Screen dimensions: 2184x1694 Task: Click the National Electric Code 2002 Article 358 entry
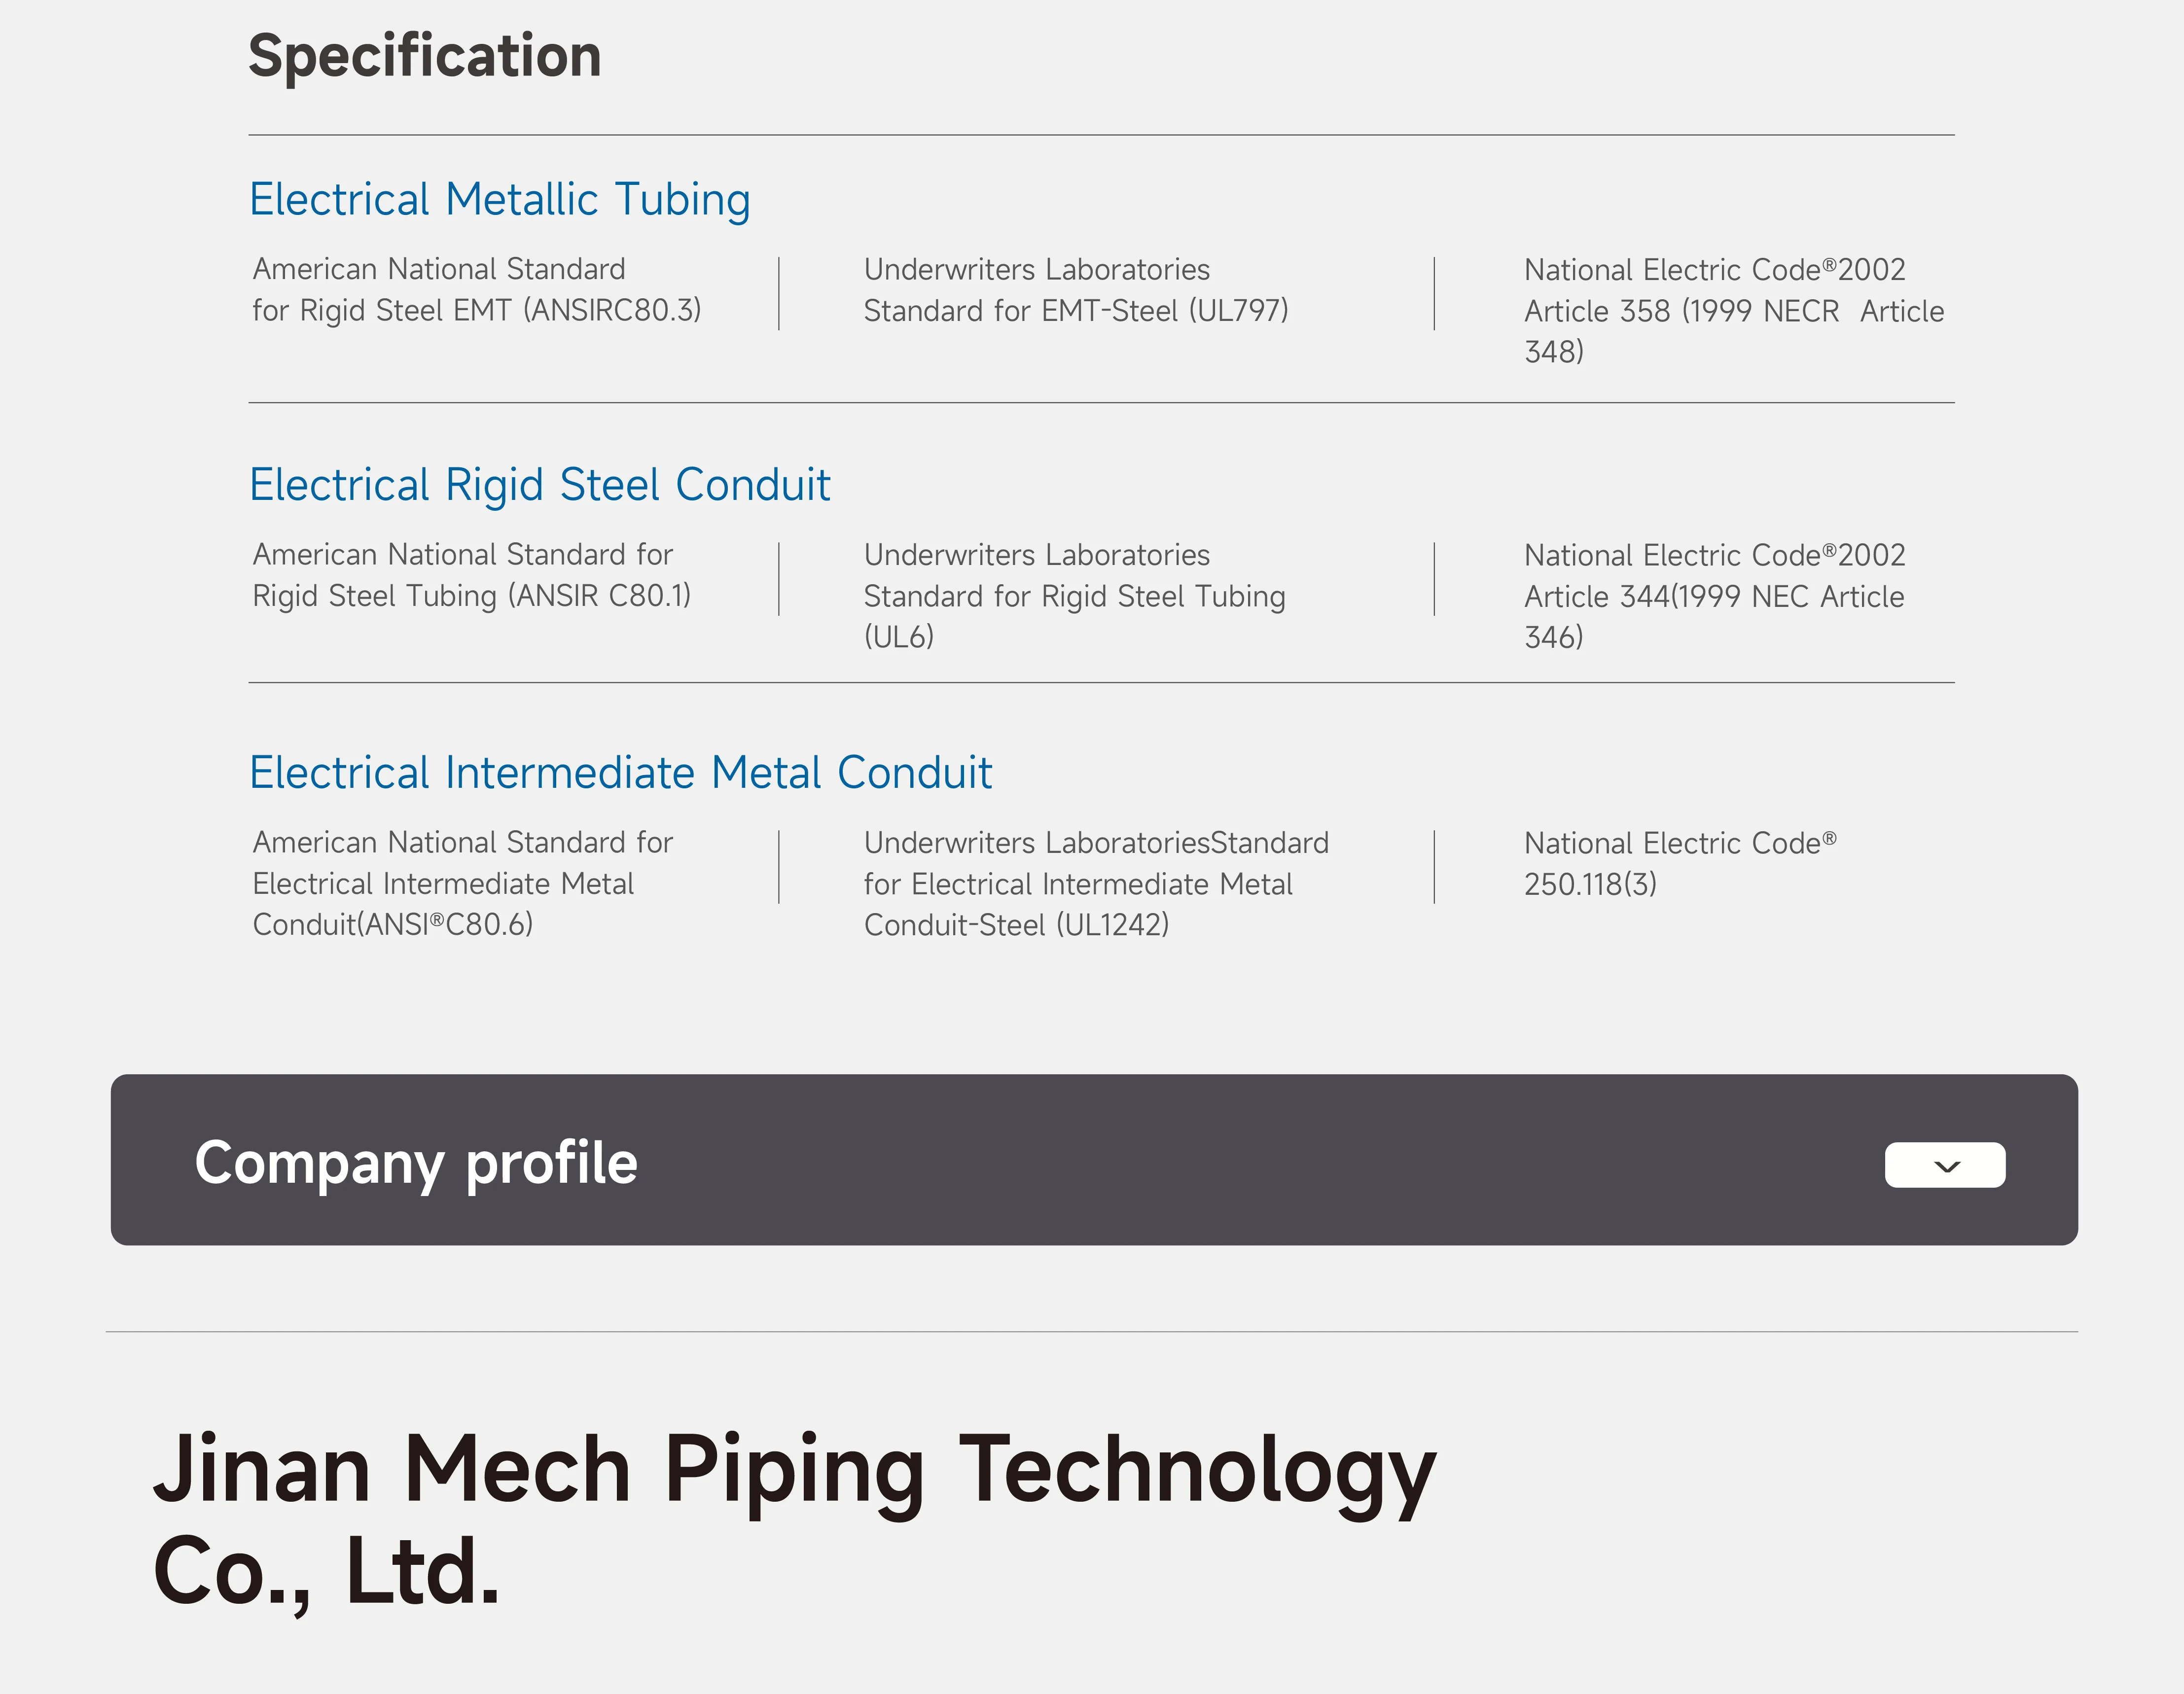[x=1733, y=310]
